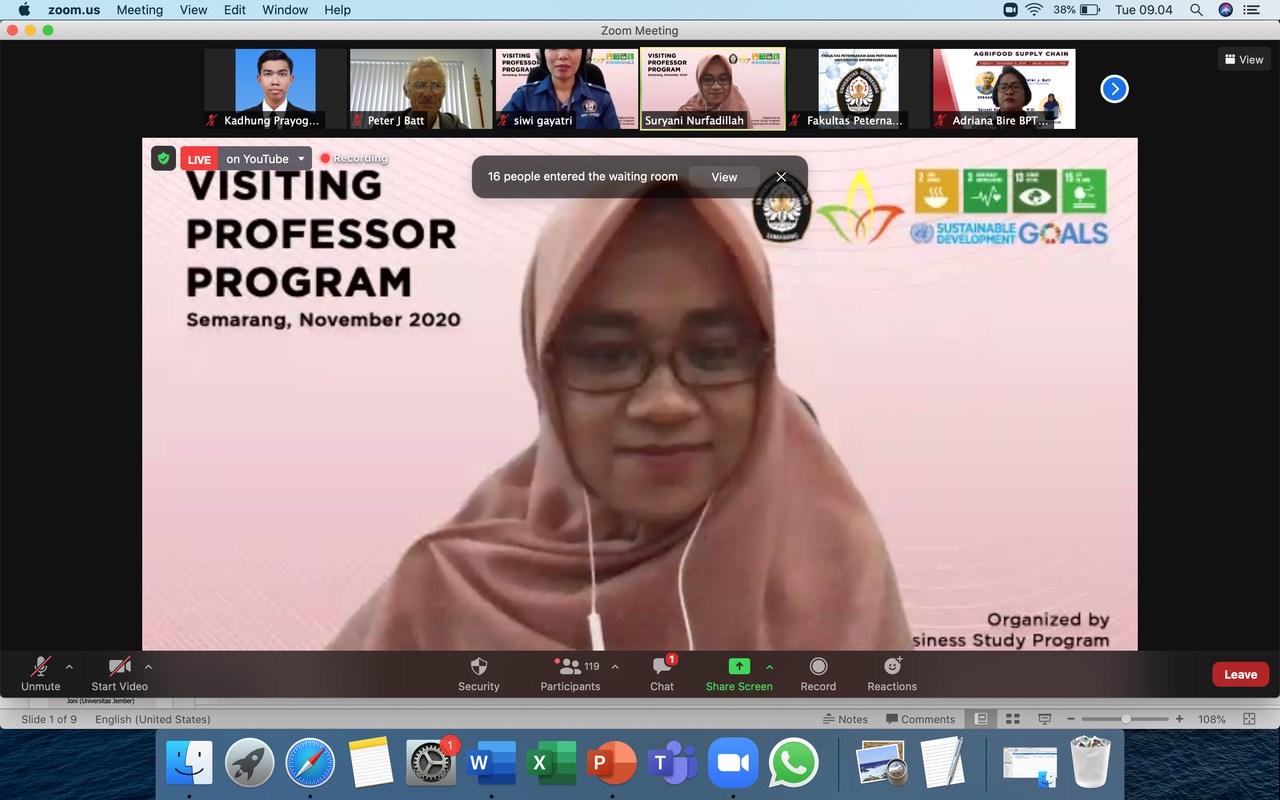
Task: Show next participants with the blue arrow
Action: pyautogui.click(x=1114, y=89)
